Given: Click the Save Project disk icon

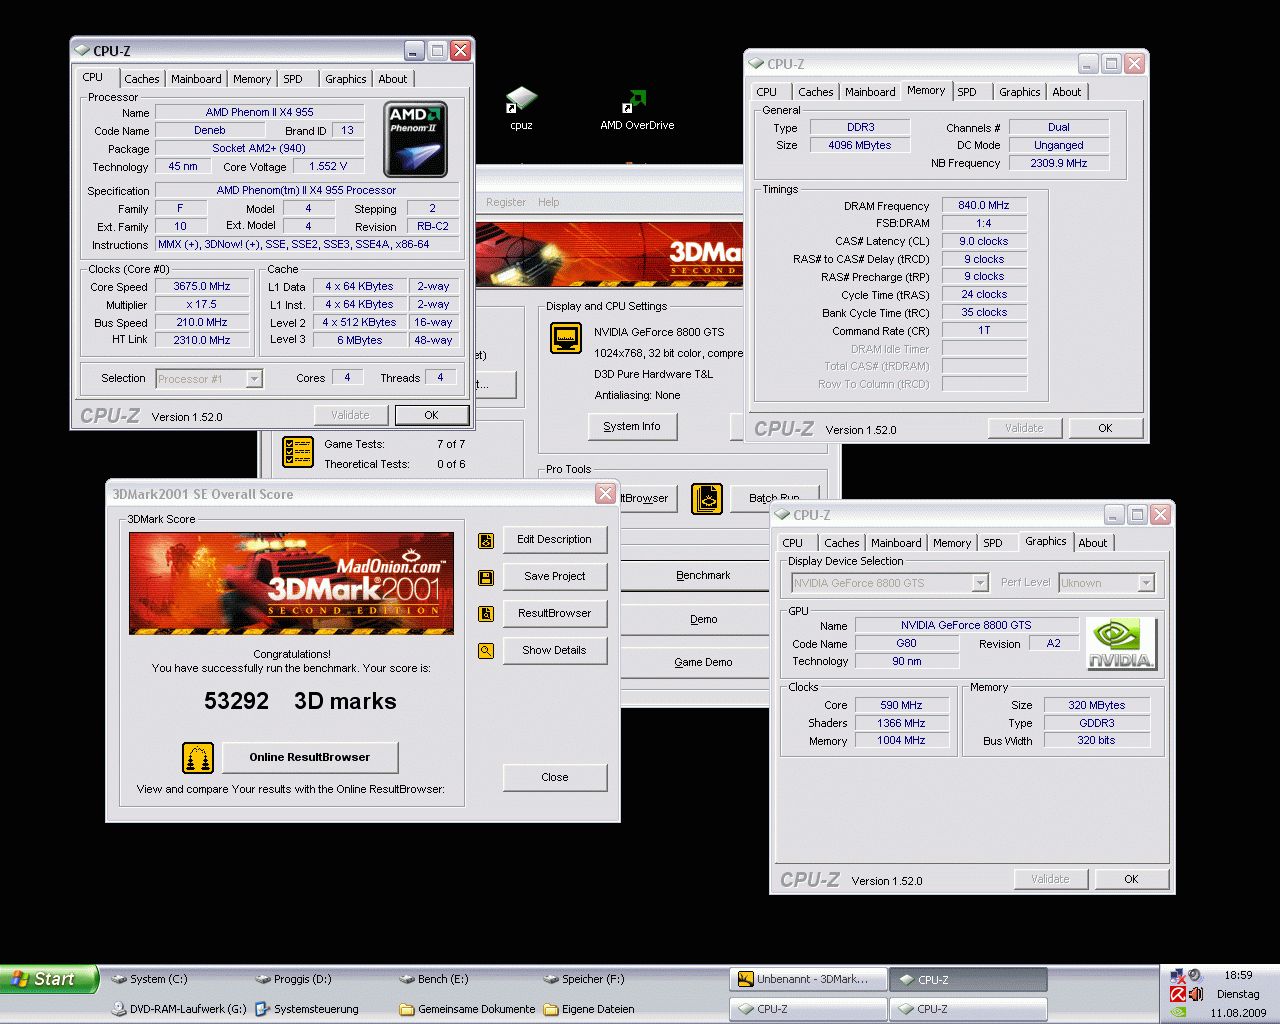Looking at the screenshot, I should point(486,577).
